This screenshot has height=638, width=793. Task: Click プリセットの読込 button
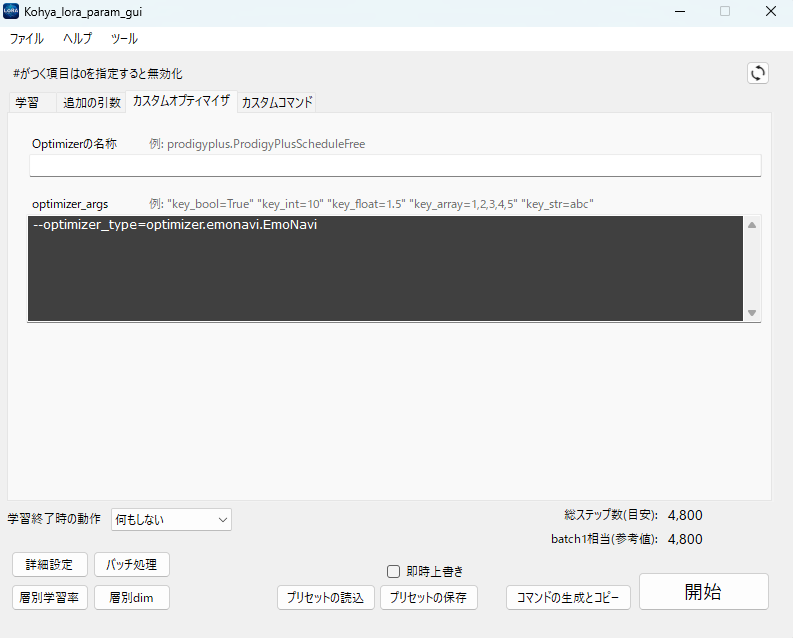point(326,598)
